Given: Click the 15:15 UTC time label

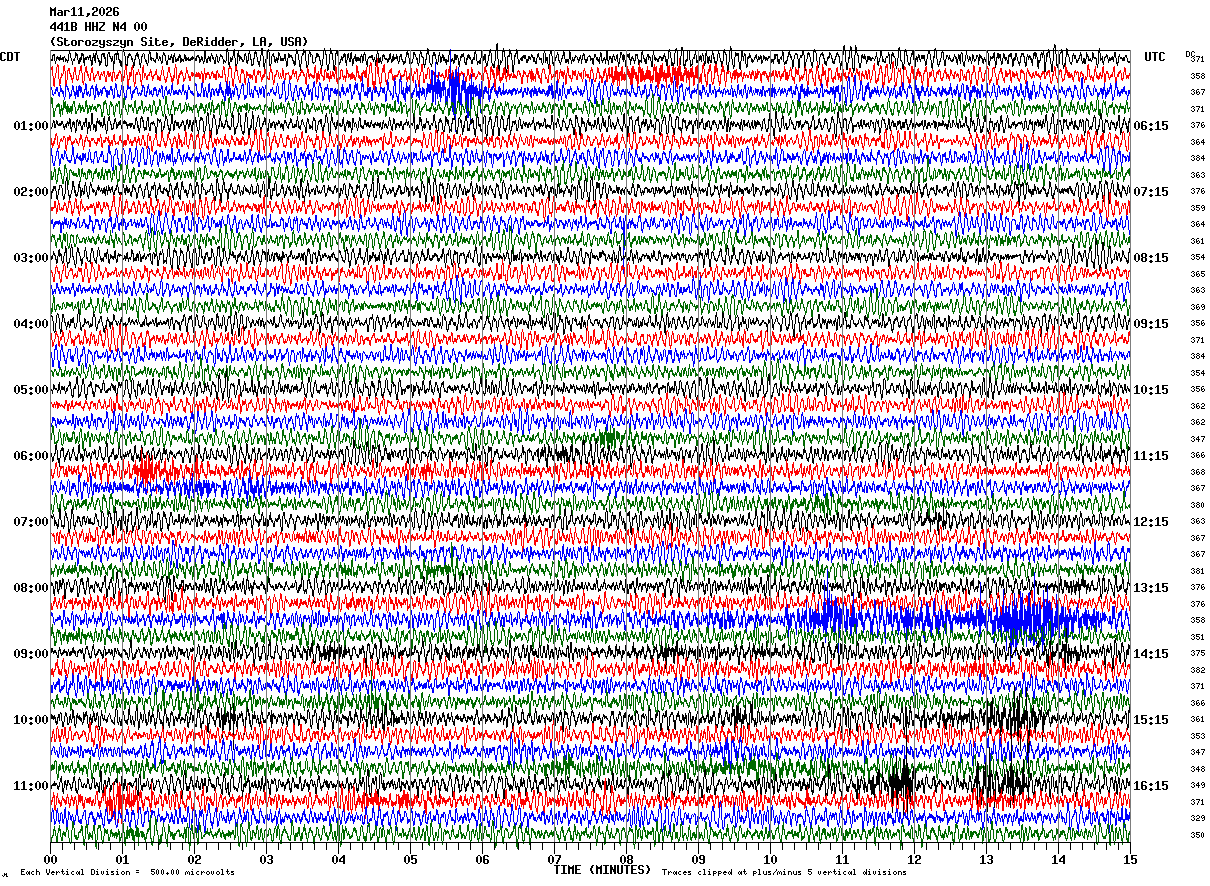Looking at the screenshot, I should [1151, 720].
